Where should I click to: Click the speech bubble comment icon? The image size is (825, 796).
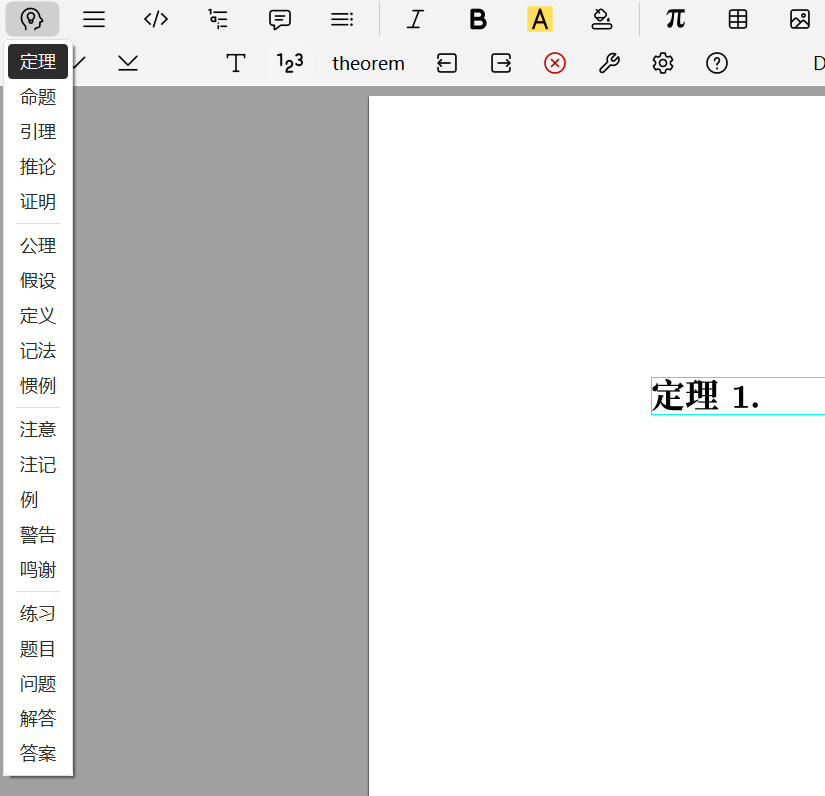click(280, 19)
